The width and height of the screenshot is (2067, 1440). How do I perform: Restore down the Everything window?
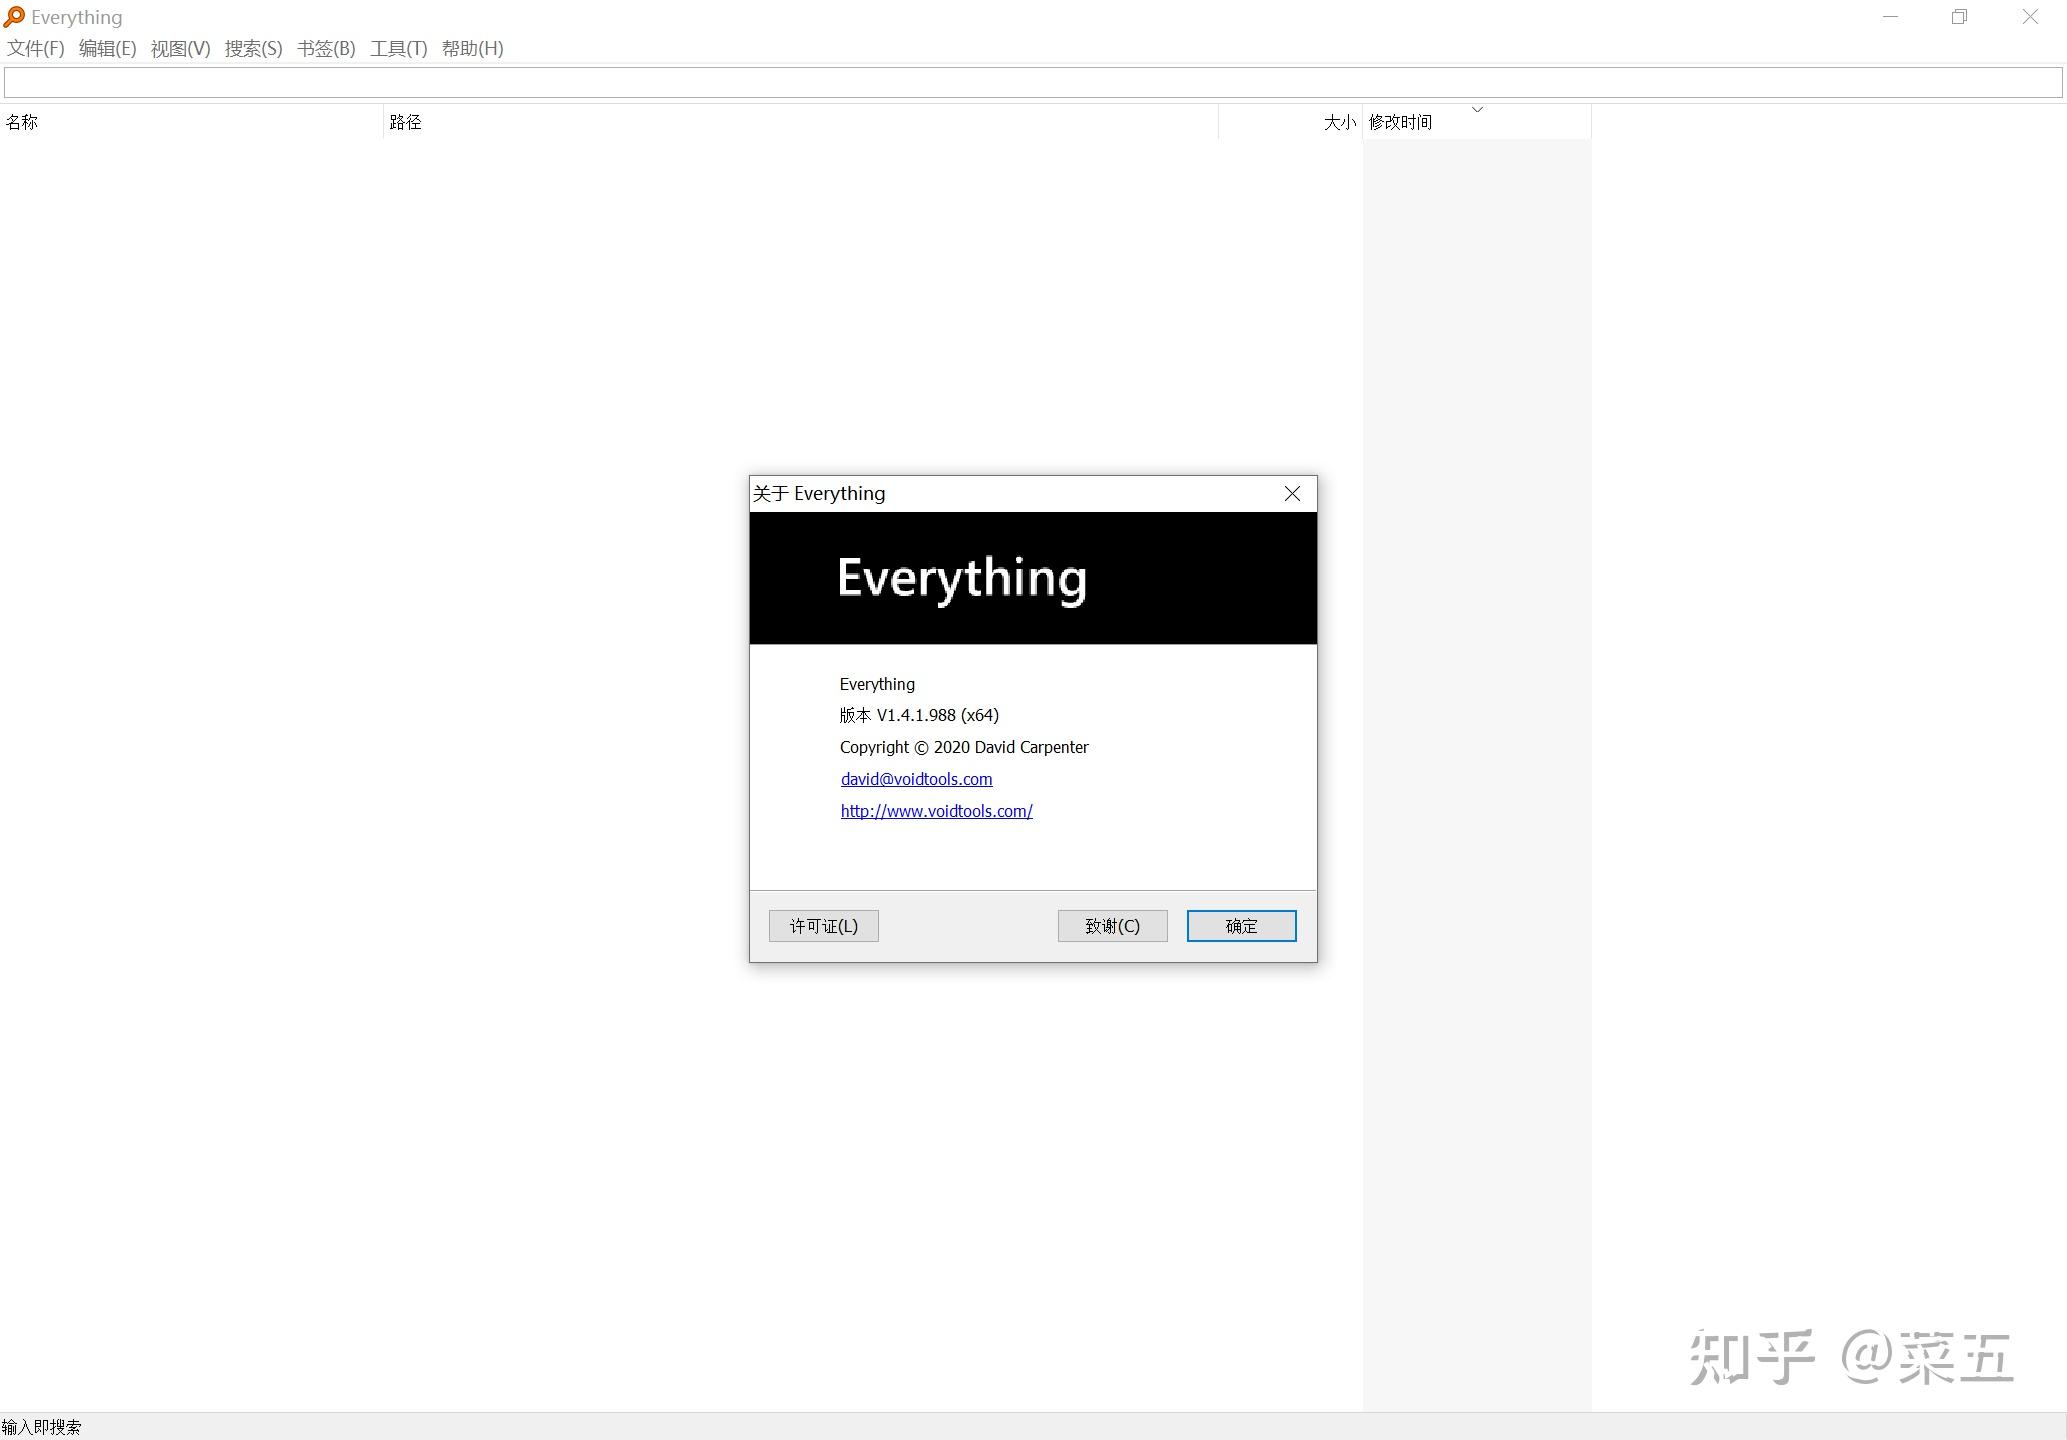pos(1959,17)
